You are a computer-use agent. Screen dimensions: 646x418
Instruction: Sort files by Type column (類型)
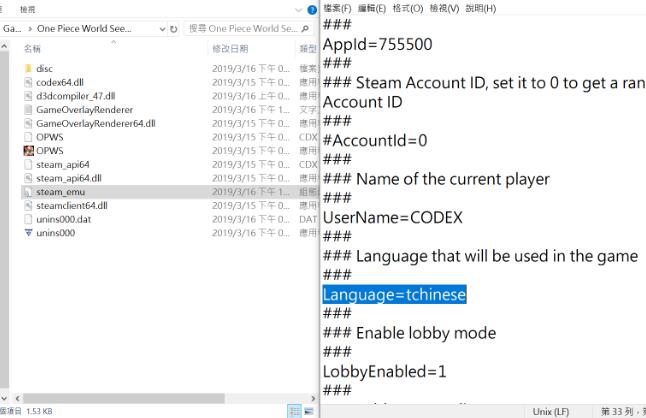coord(308,49)
